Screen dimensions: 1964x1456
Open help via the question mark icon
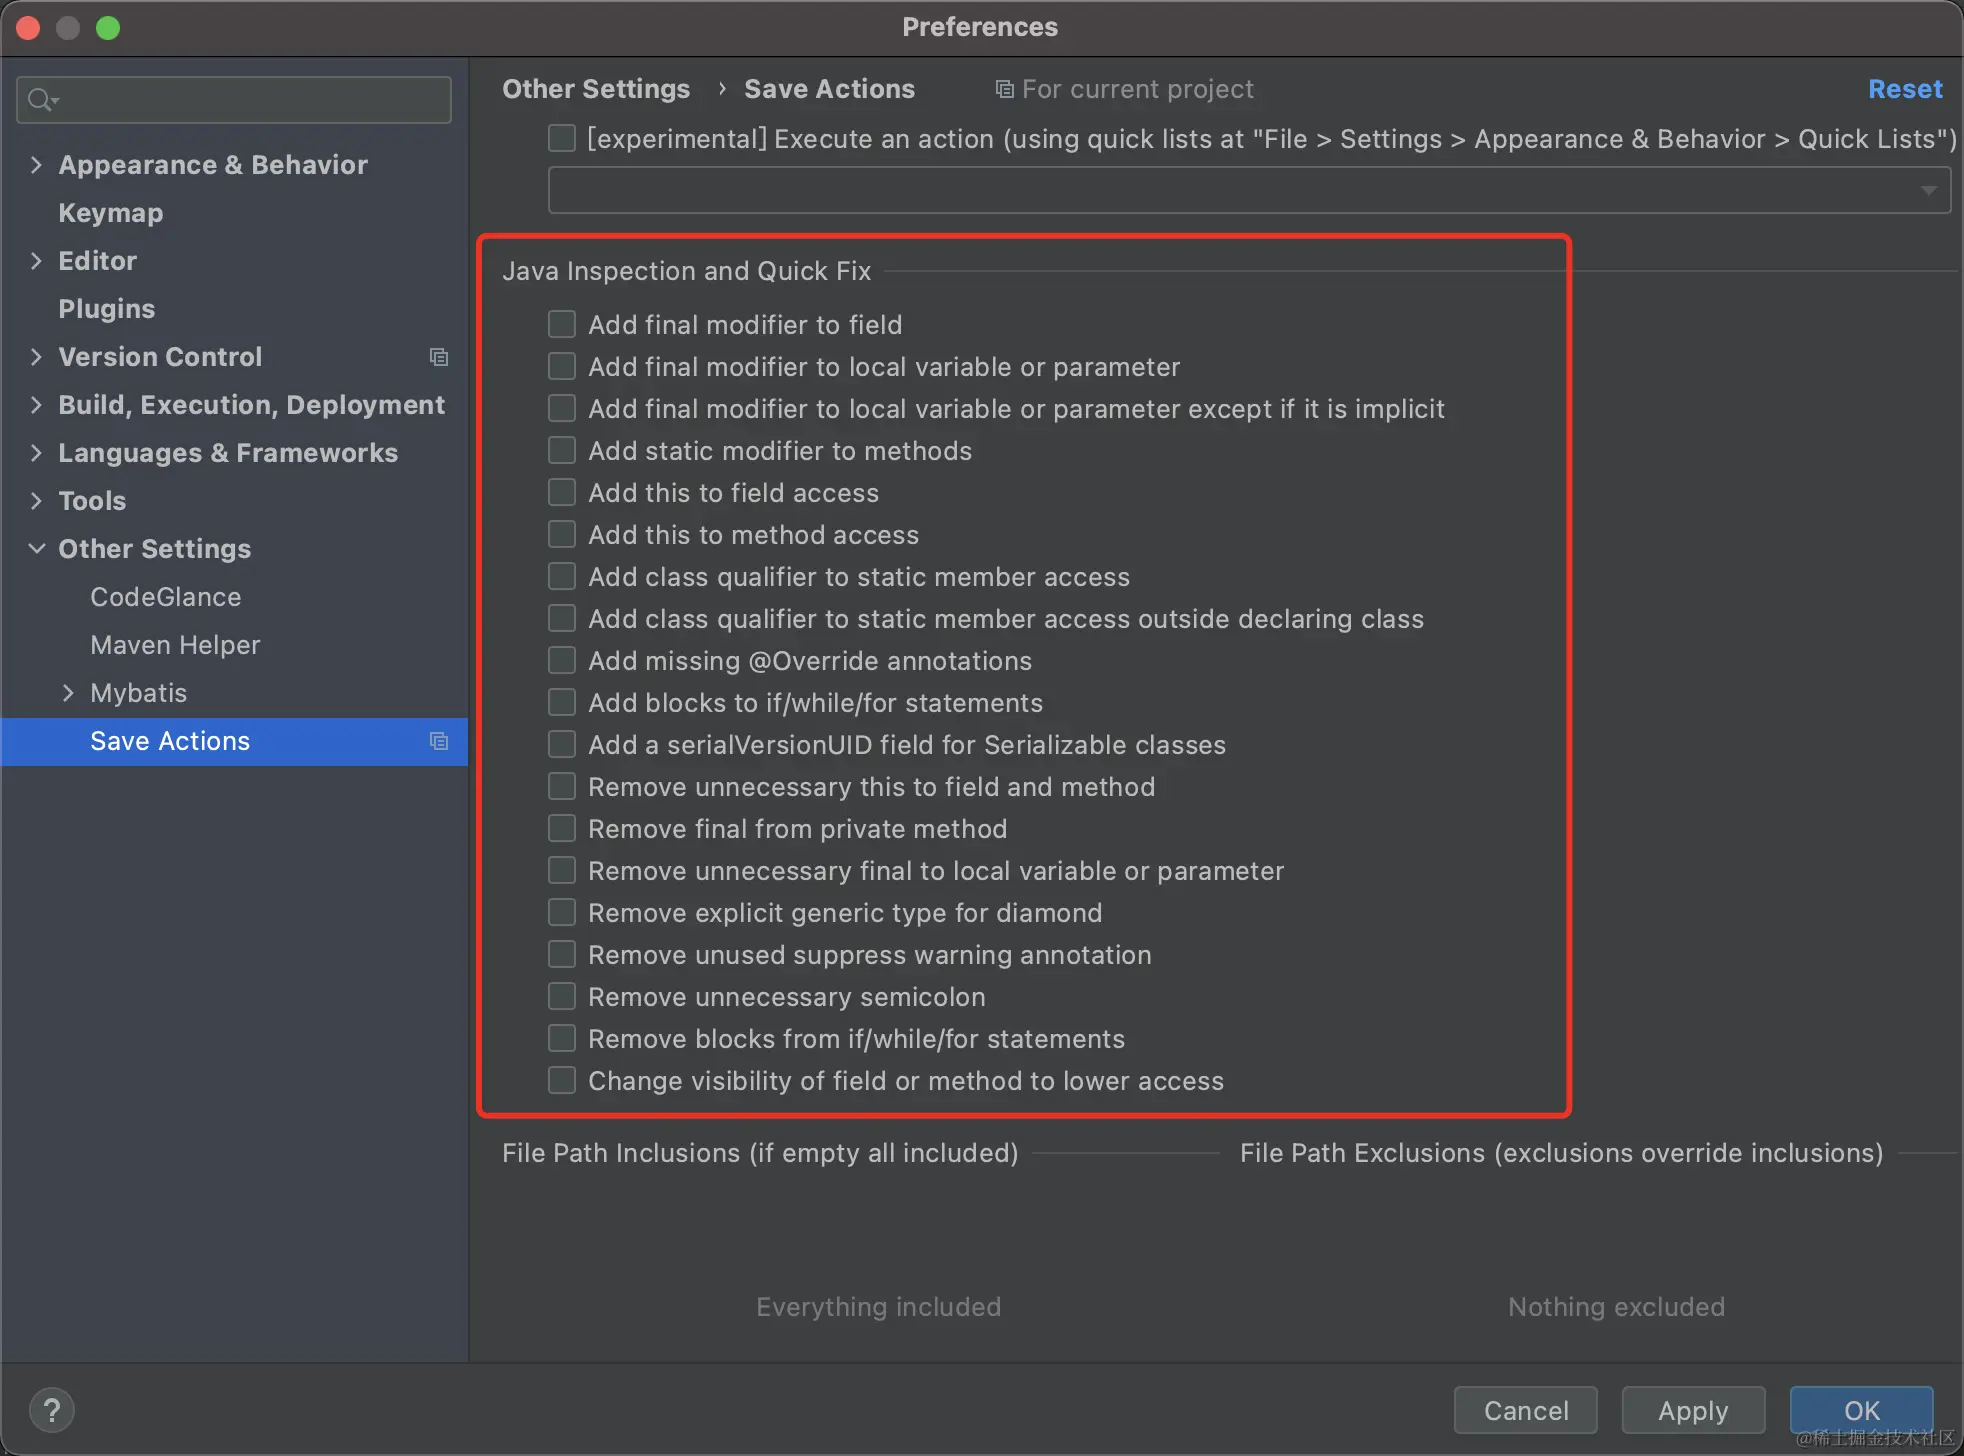click(52, 1410)
